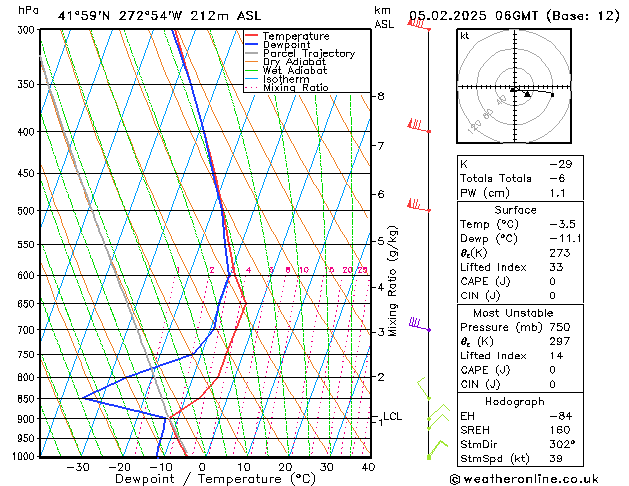Click the StmSpd (kt) value 39
This screenshot has width=629, height=486.
[x=556, y=458]
